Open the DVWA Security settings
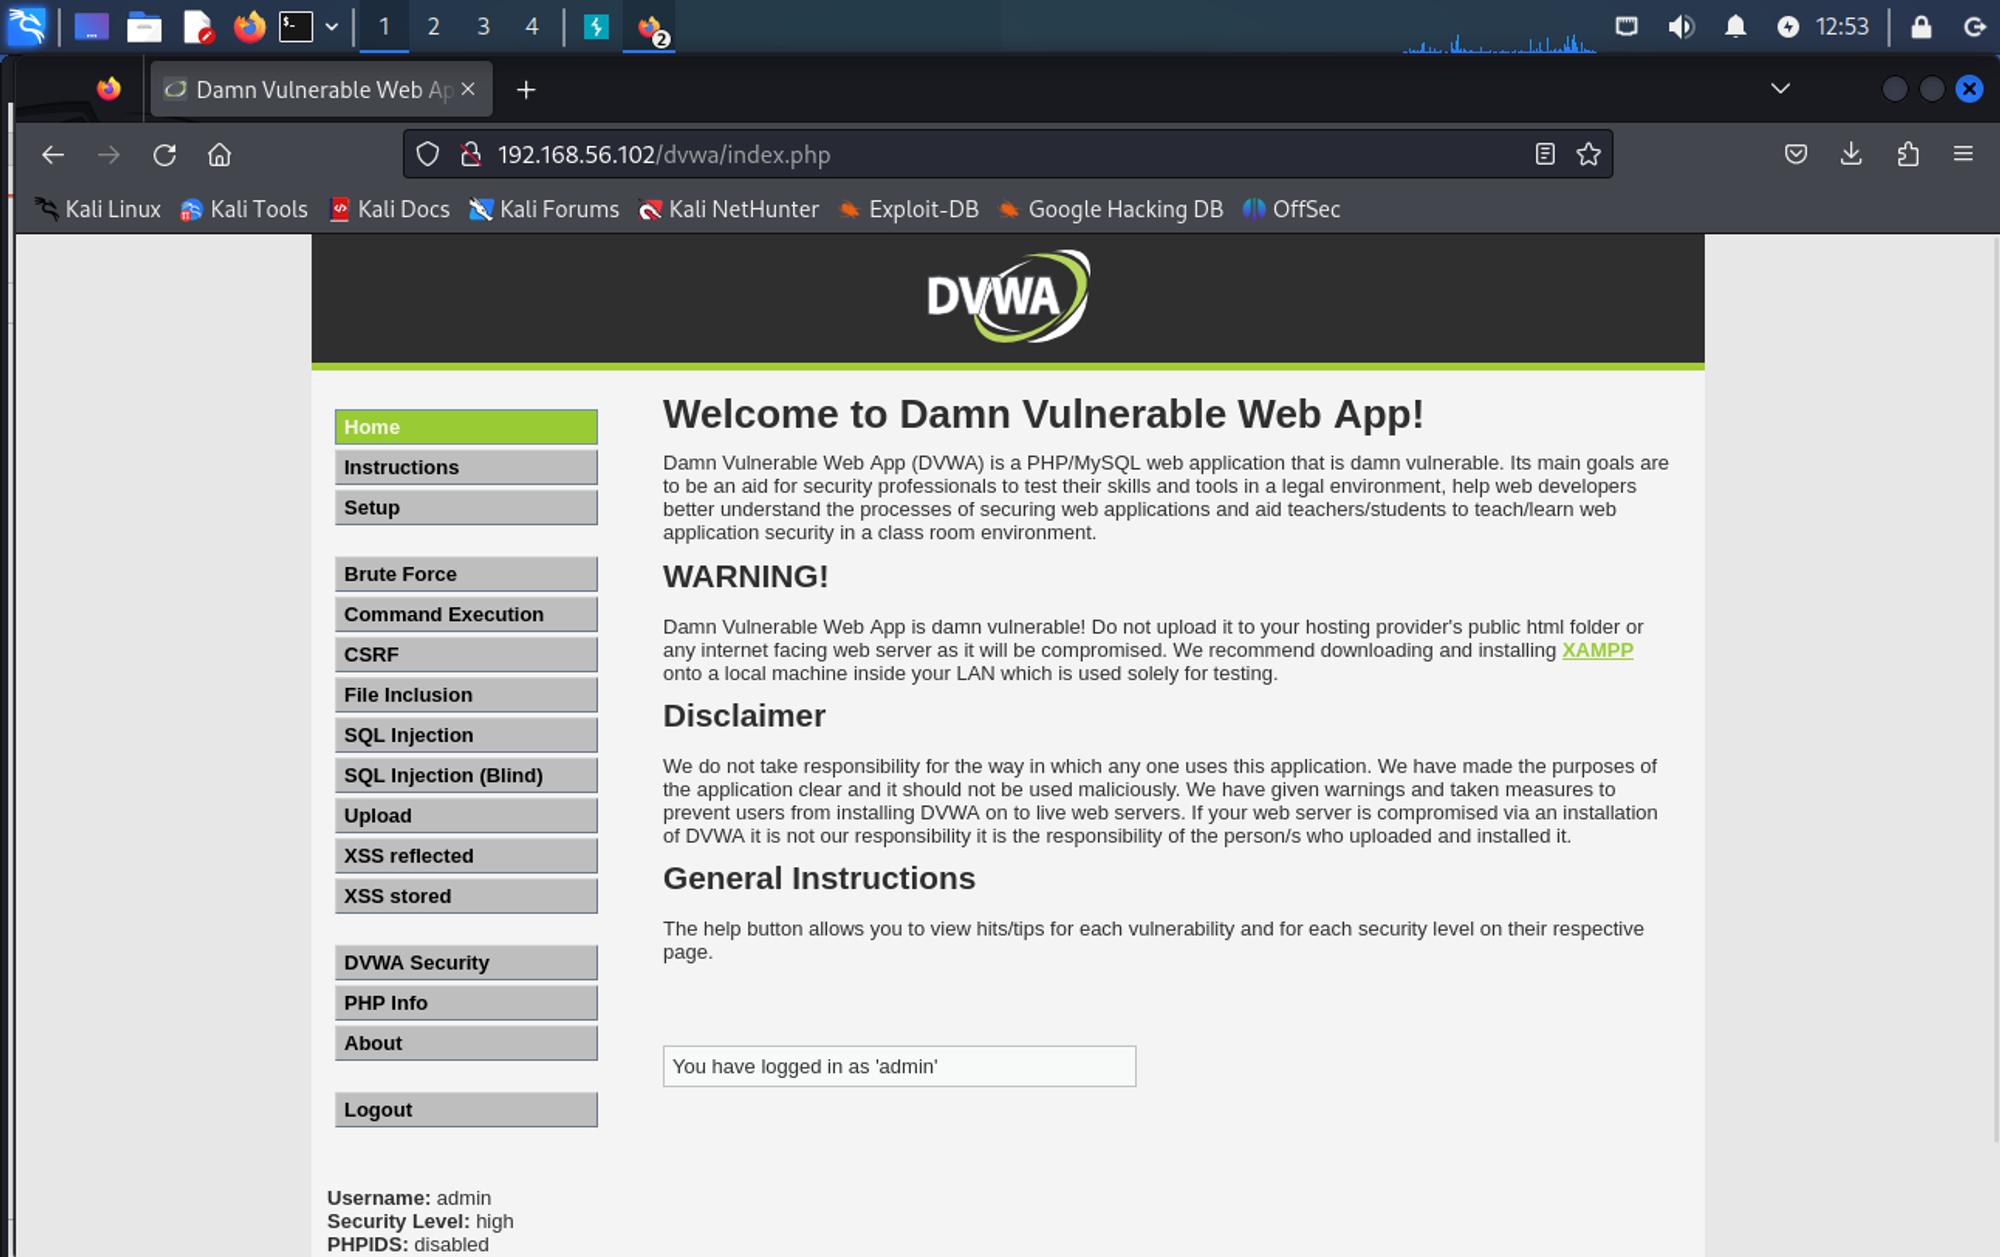The image size is (2000, 1257). 466,962
